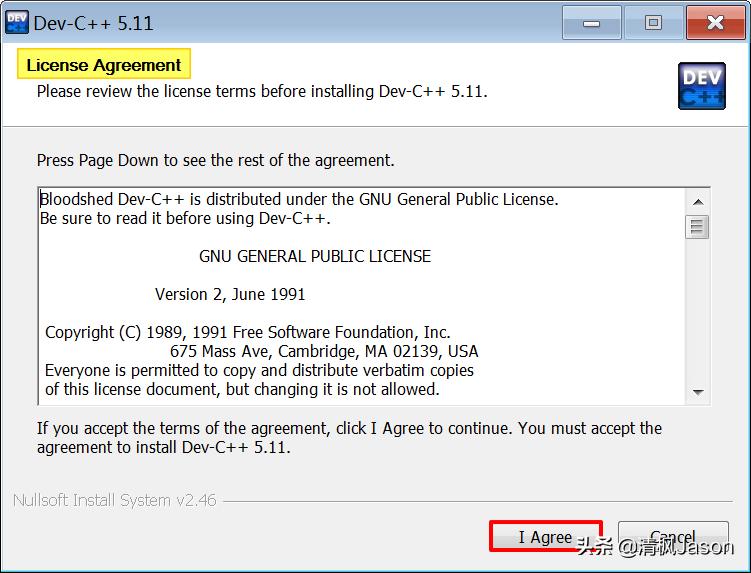Maximize the Dev-C++ installer window
The image size is (751, 573).
click(x=653, y=23)
